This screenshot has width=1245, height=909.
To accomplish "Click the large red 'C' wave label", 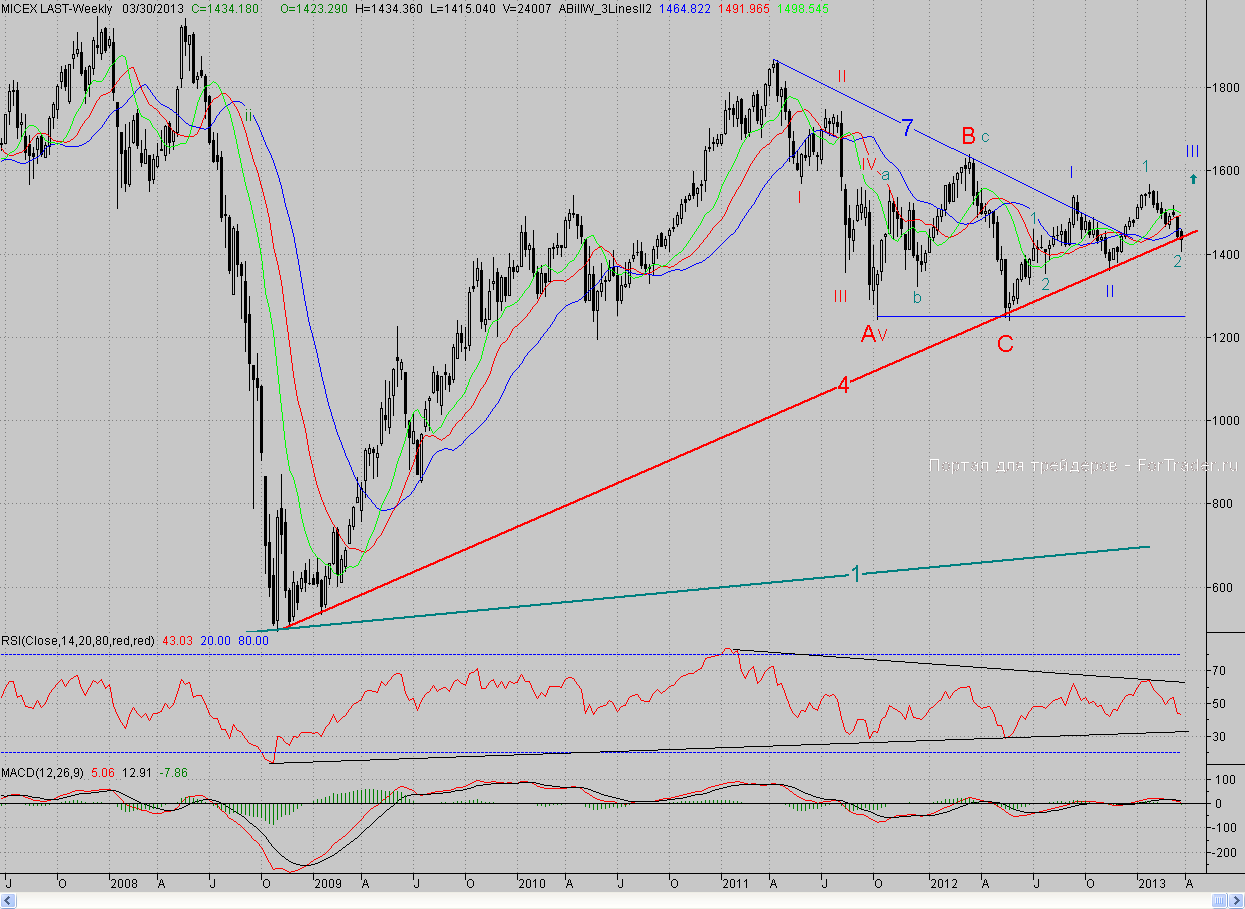I will click(1005, 344).
